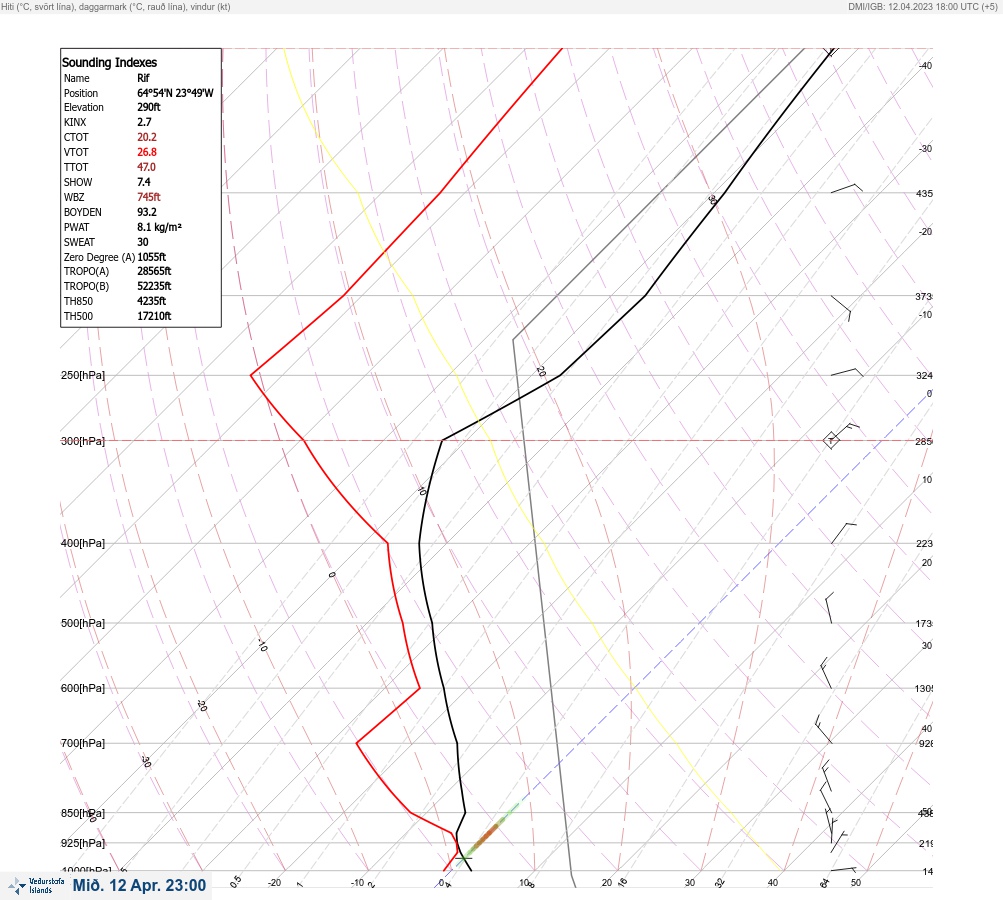Click the '700[hPa]' pressure label
The image size is (1003, 900).
[83, 743]
